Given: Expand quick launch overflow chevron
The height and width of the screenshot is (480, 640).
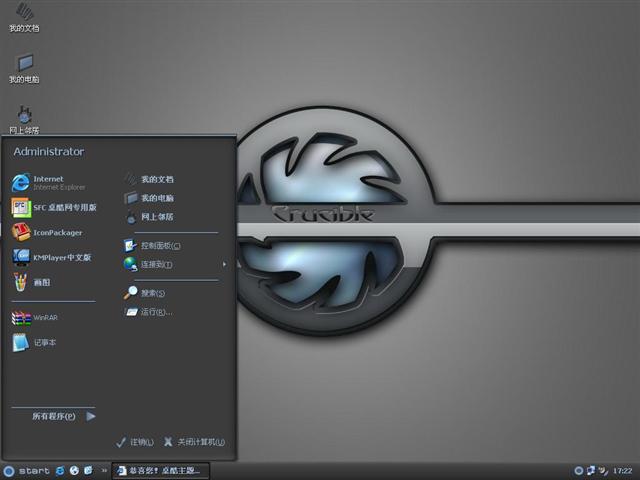Looking at the screenshot, I should (x=104, y=471).
